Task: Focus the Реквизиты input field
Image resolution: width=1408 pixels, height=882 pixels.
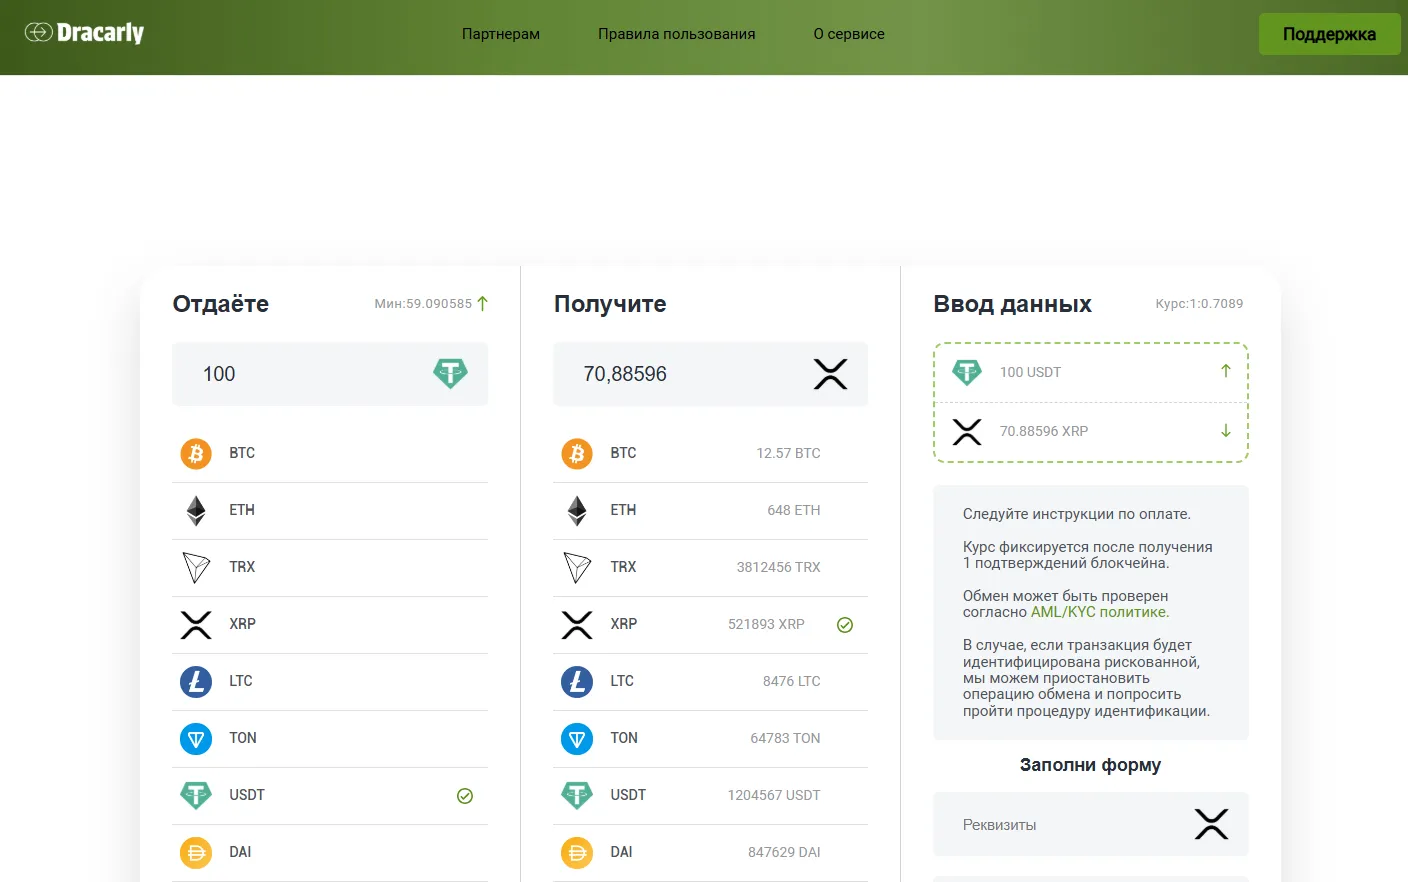Action: [x=1091, y=825]
